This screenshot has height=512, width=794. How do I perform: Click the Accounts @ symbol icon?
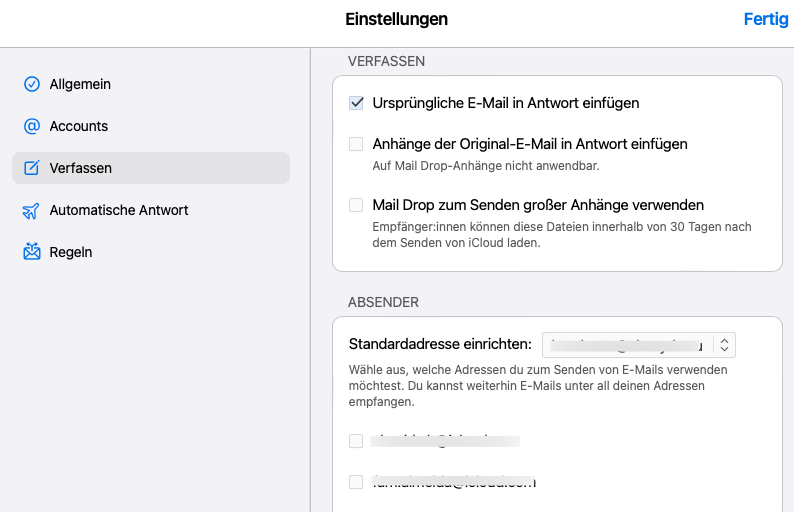(31, 127)
